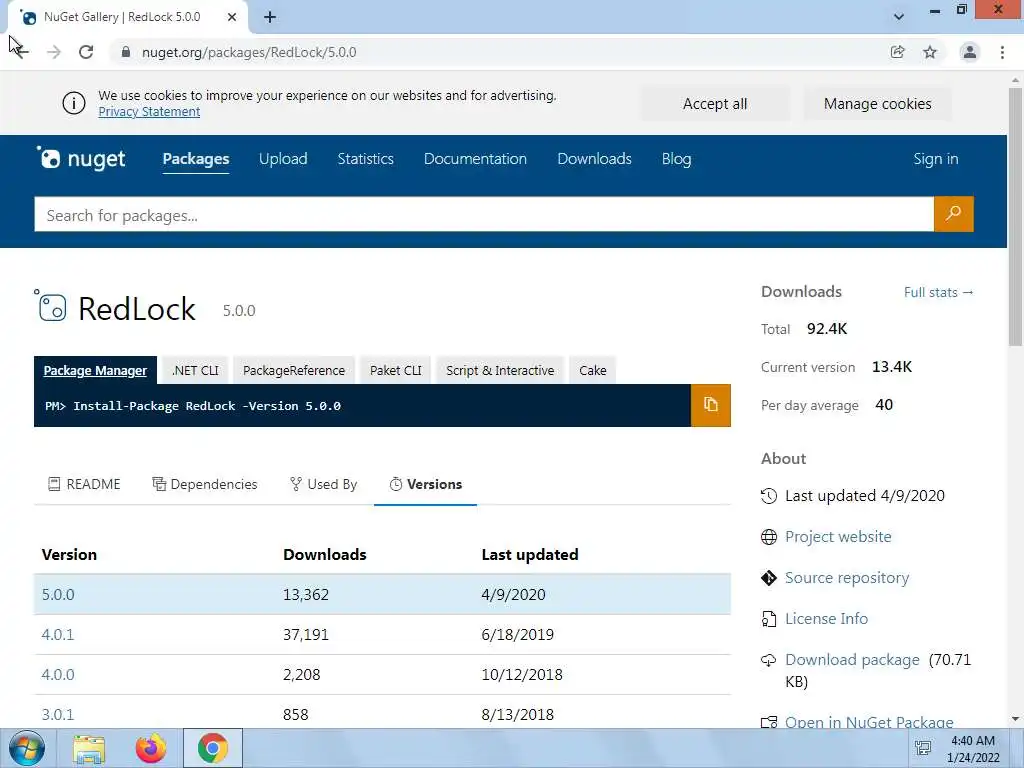1024x768 pixels.
Task: Click the Last updated 4/9/2020 text
Action: tap(865, 496)
